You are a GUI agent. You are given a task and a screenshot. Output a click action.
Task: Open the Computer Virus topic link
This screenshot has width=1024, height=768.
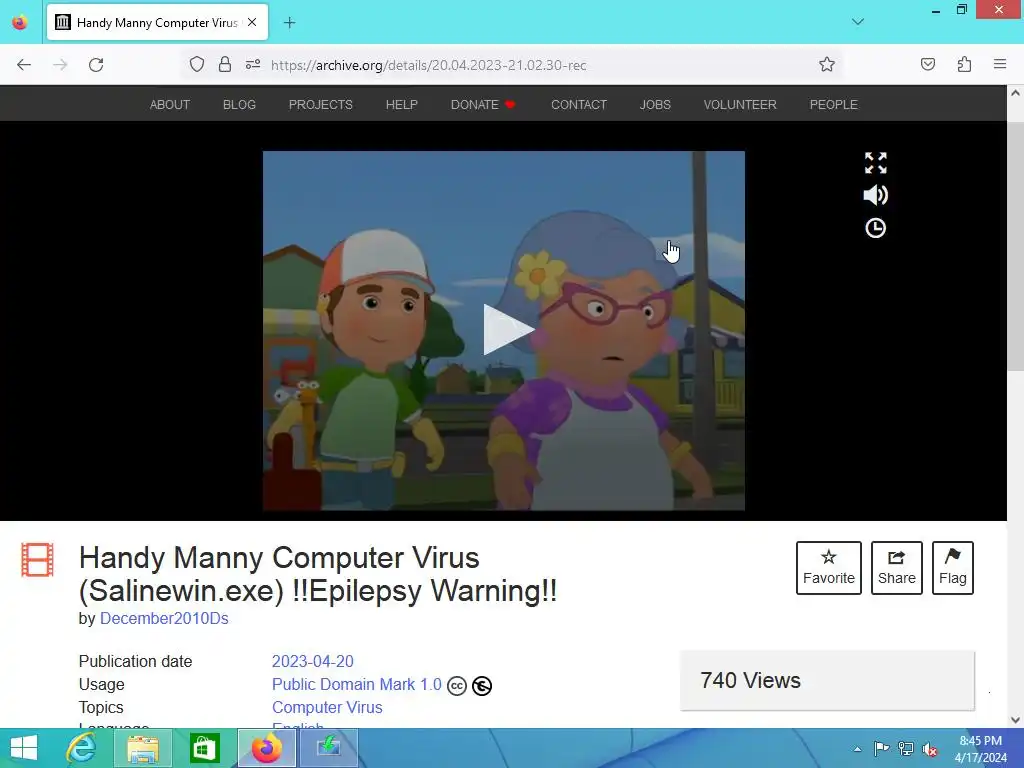point(327,707)
